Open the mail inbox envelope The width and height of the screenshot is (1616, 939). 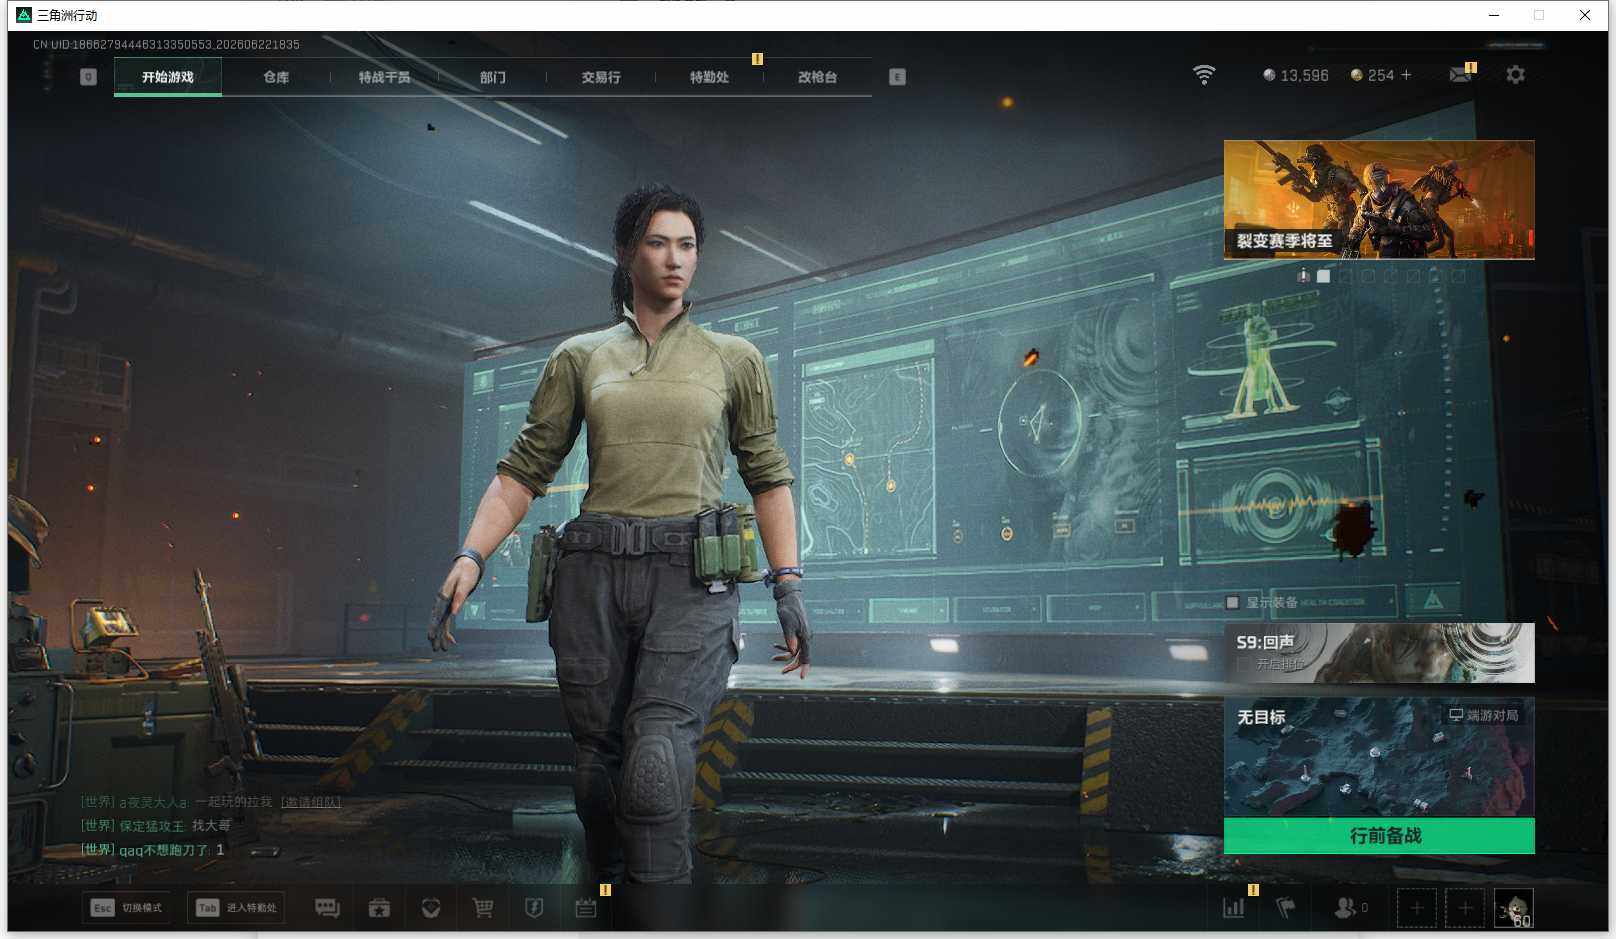pos(1460,75)
